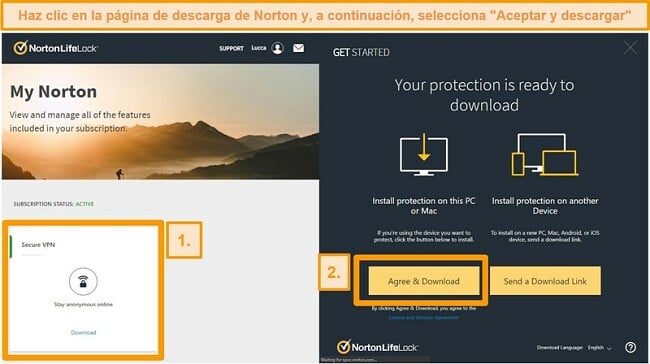The image size is (650, 364).
Task: Click Send a Download Link button
Action: click(x=545, y=281)
